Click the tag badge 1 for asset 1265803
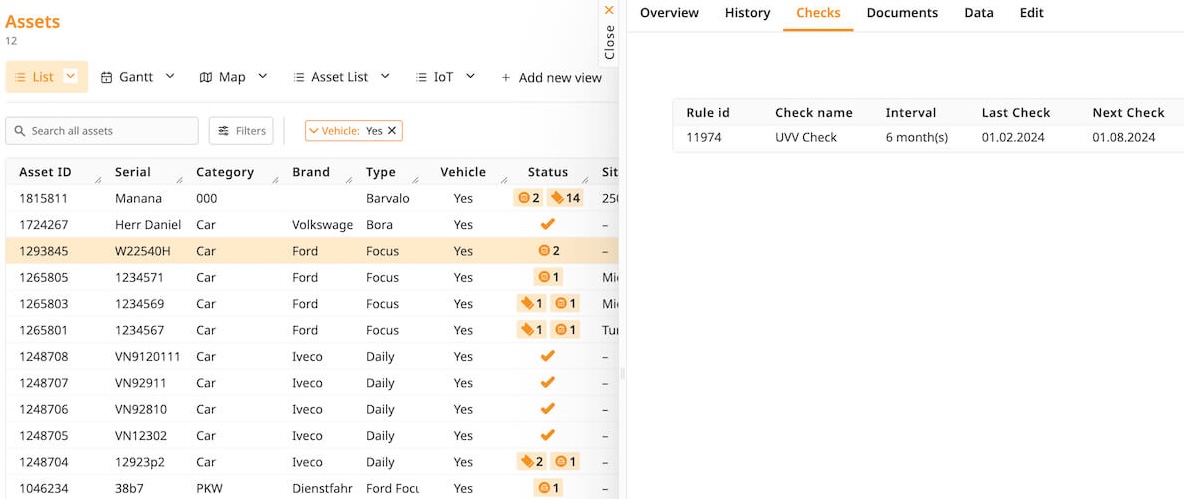Viewport: 1184px width, 499px height. click(532, 303)
